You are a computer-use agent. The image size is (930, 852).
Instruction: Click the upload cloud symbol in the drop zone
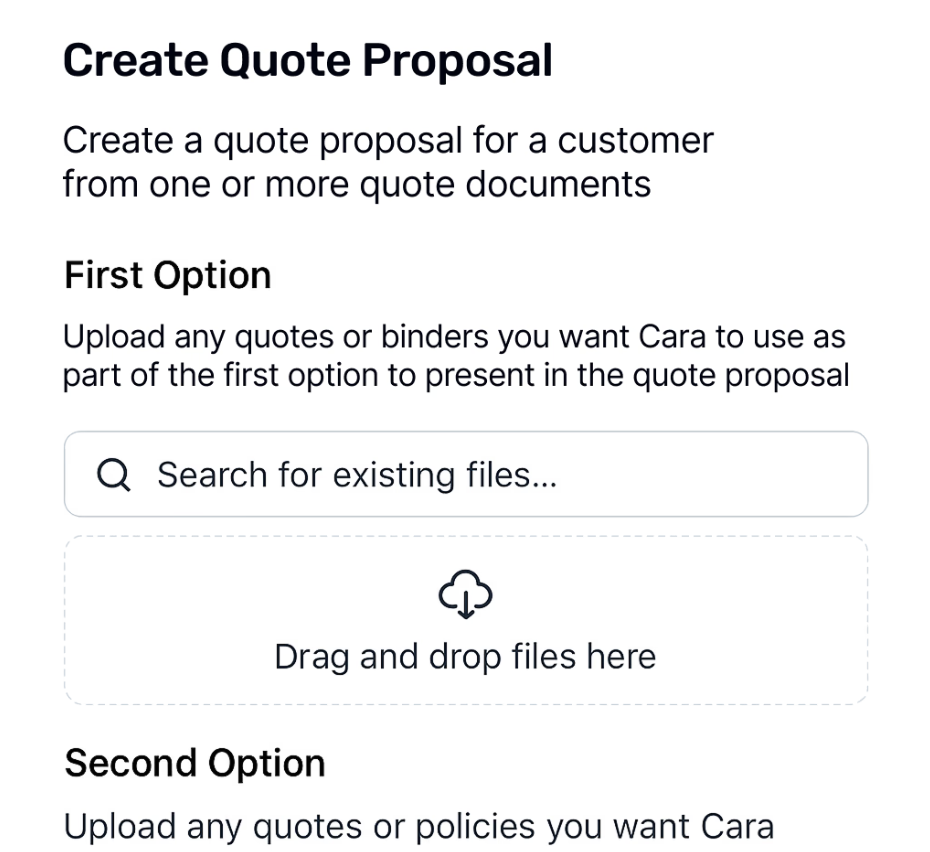[465, 594]
